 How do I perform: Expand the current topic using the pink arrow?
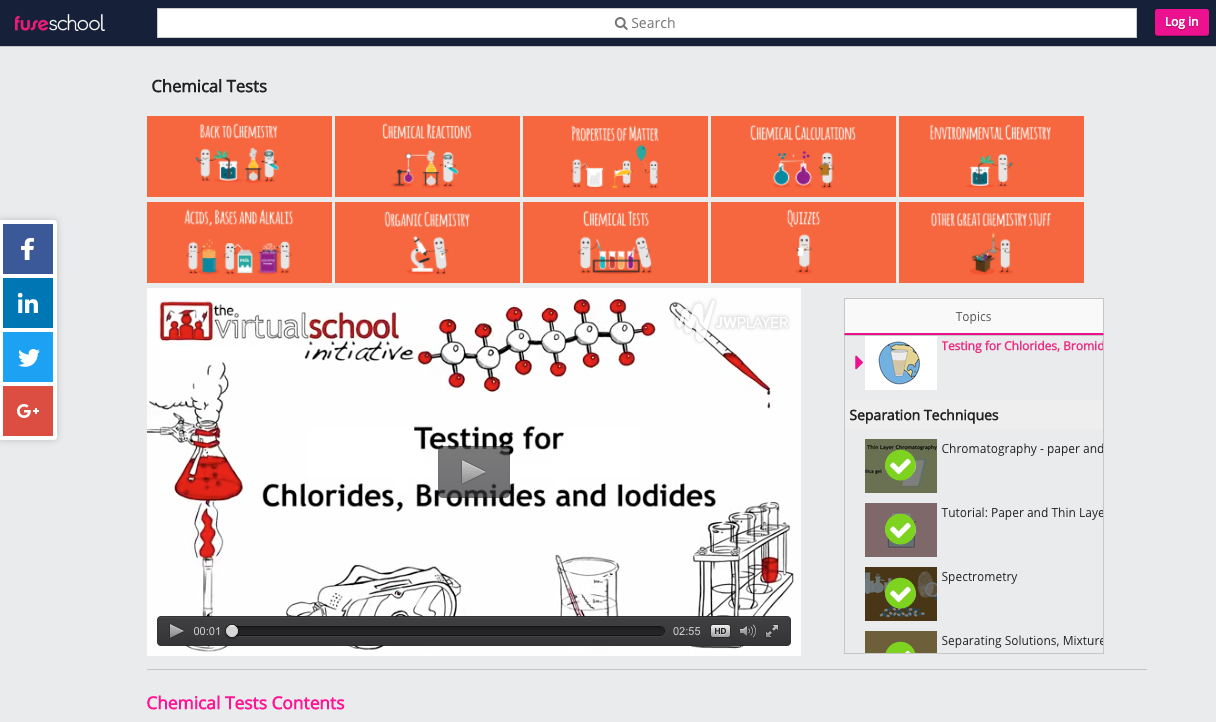(857, 363)
